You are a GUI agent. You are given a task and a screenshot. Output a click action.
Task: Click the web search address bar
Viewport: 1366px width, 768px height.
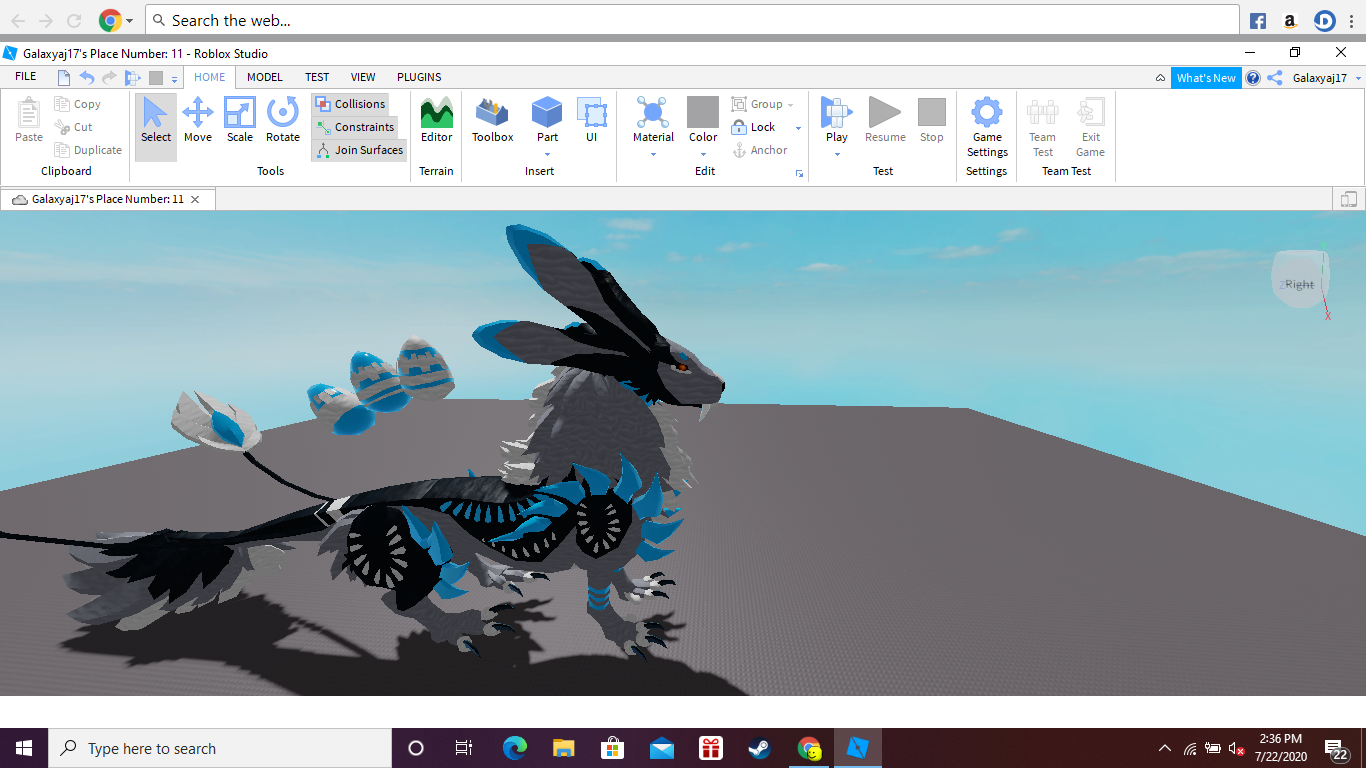pyautogui.click(x=692, y=20)
